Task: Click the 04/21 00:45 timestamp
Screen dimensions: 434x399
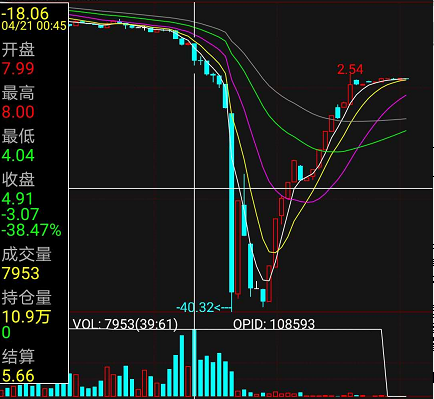Action: point(34,26)
